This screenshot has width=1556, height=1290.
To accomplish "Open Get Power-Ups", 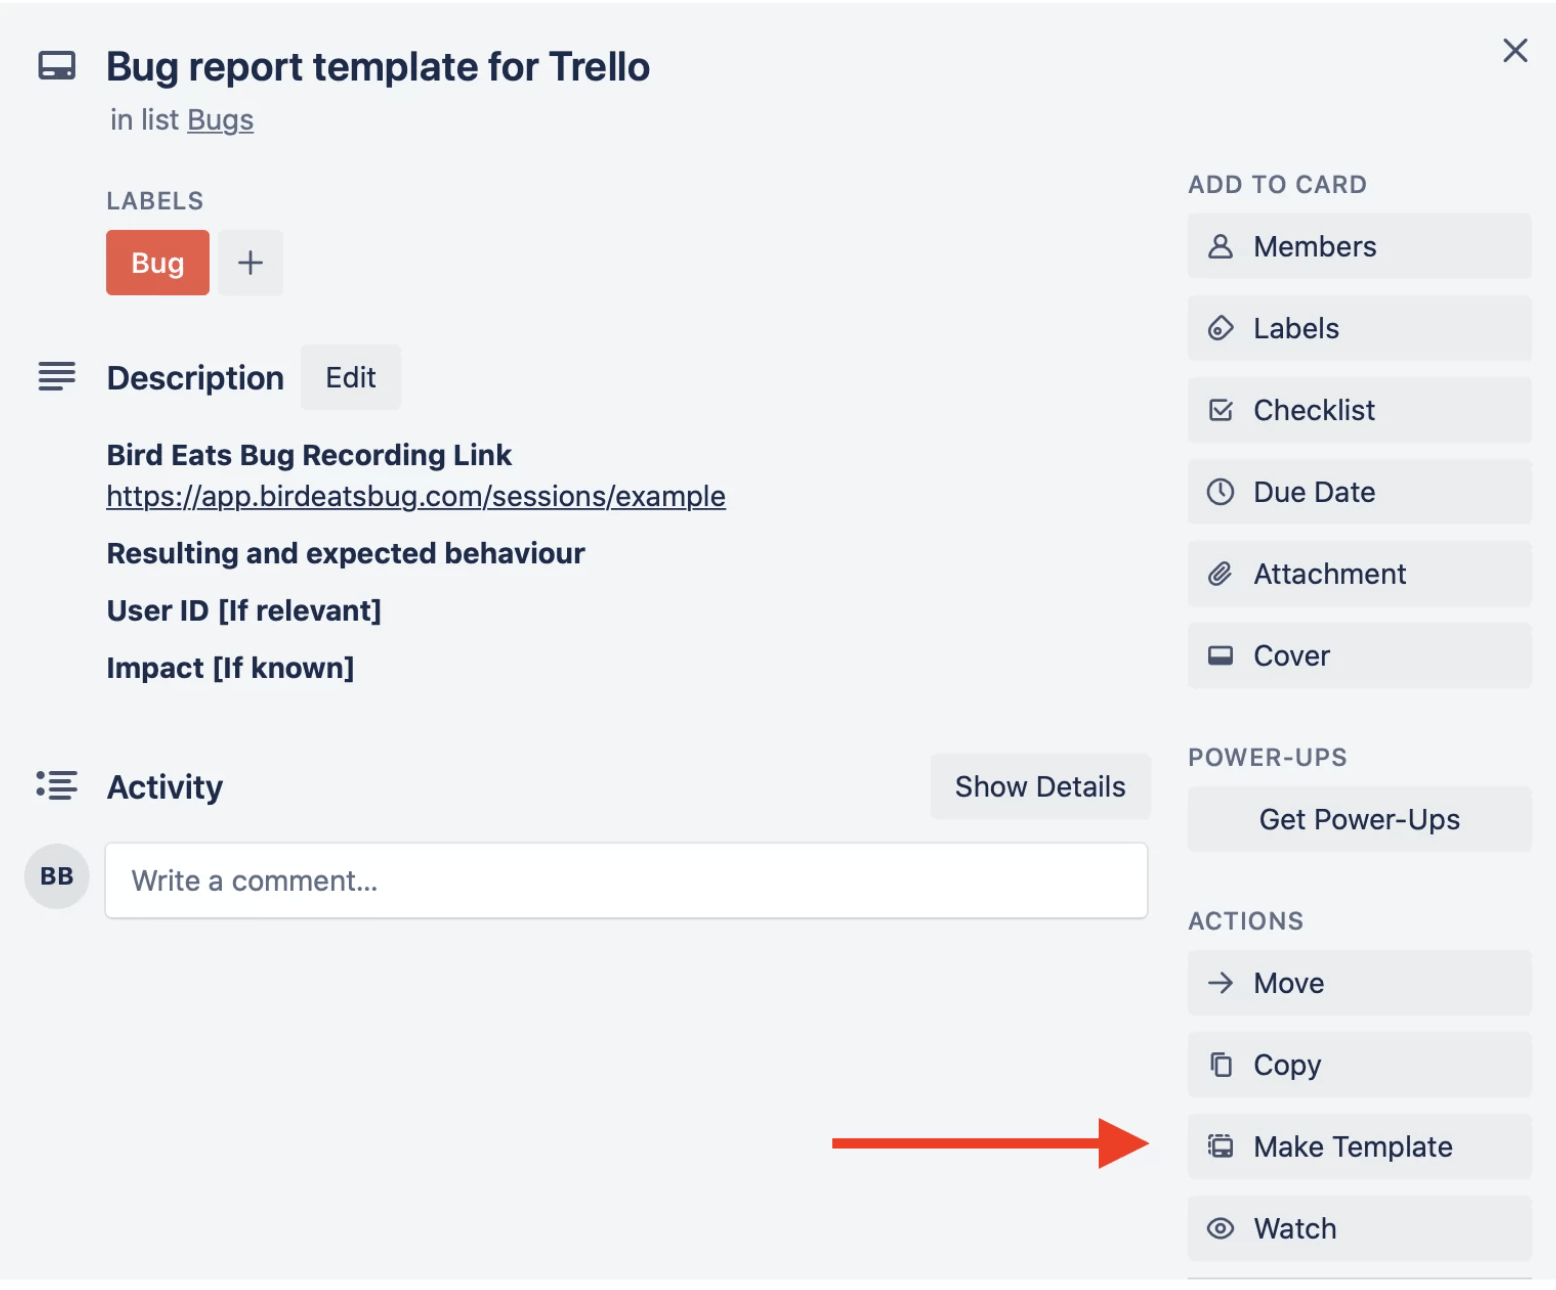I will pyautogui.click(x=1358, y=818).
